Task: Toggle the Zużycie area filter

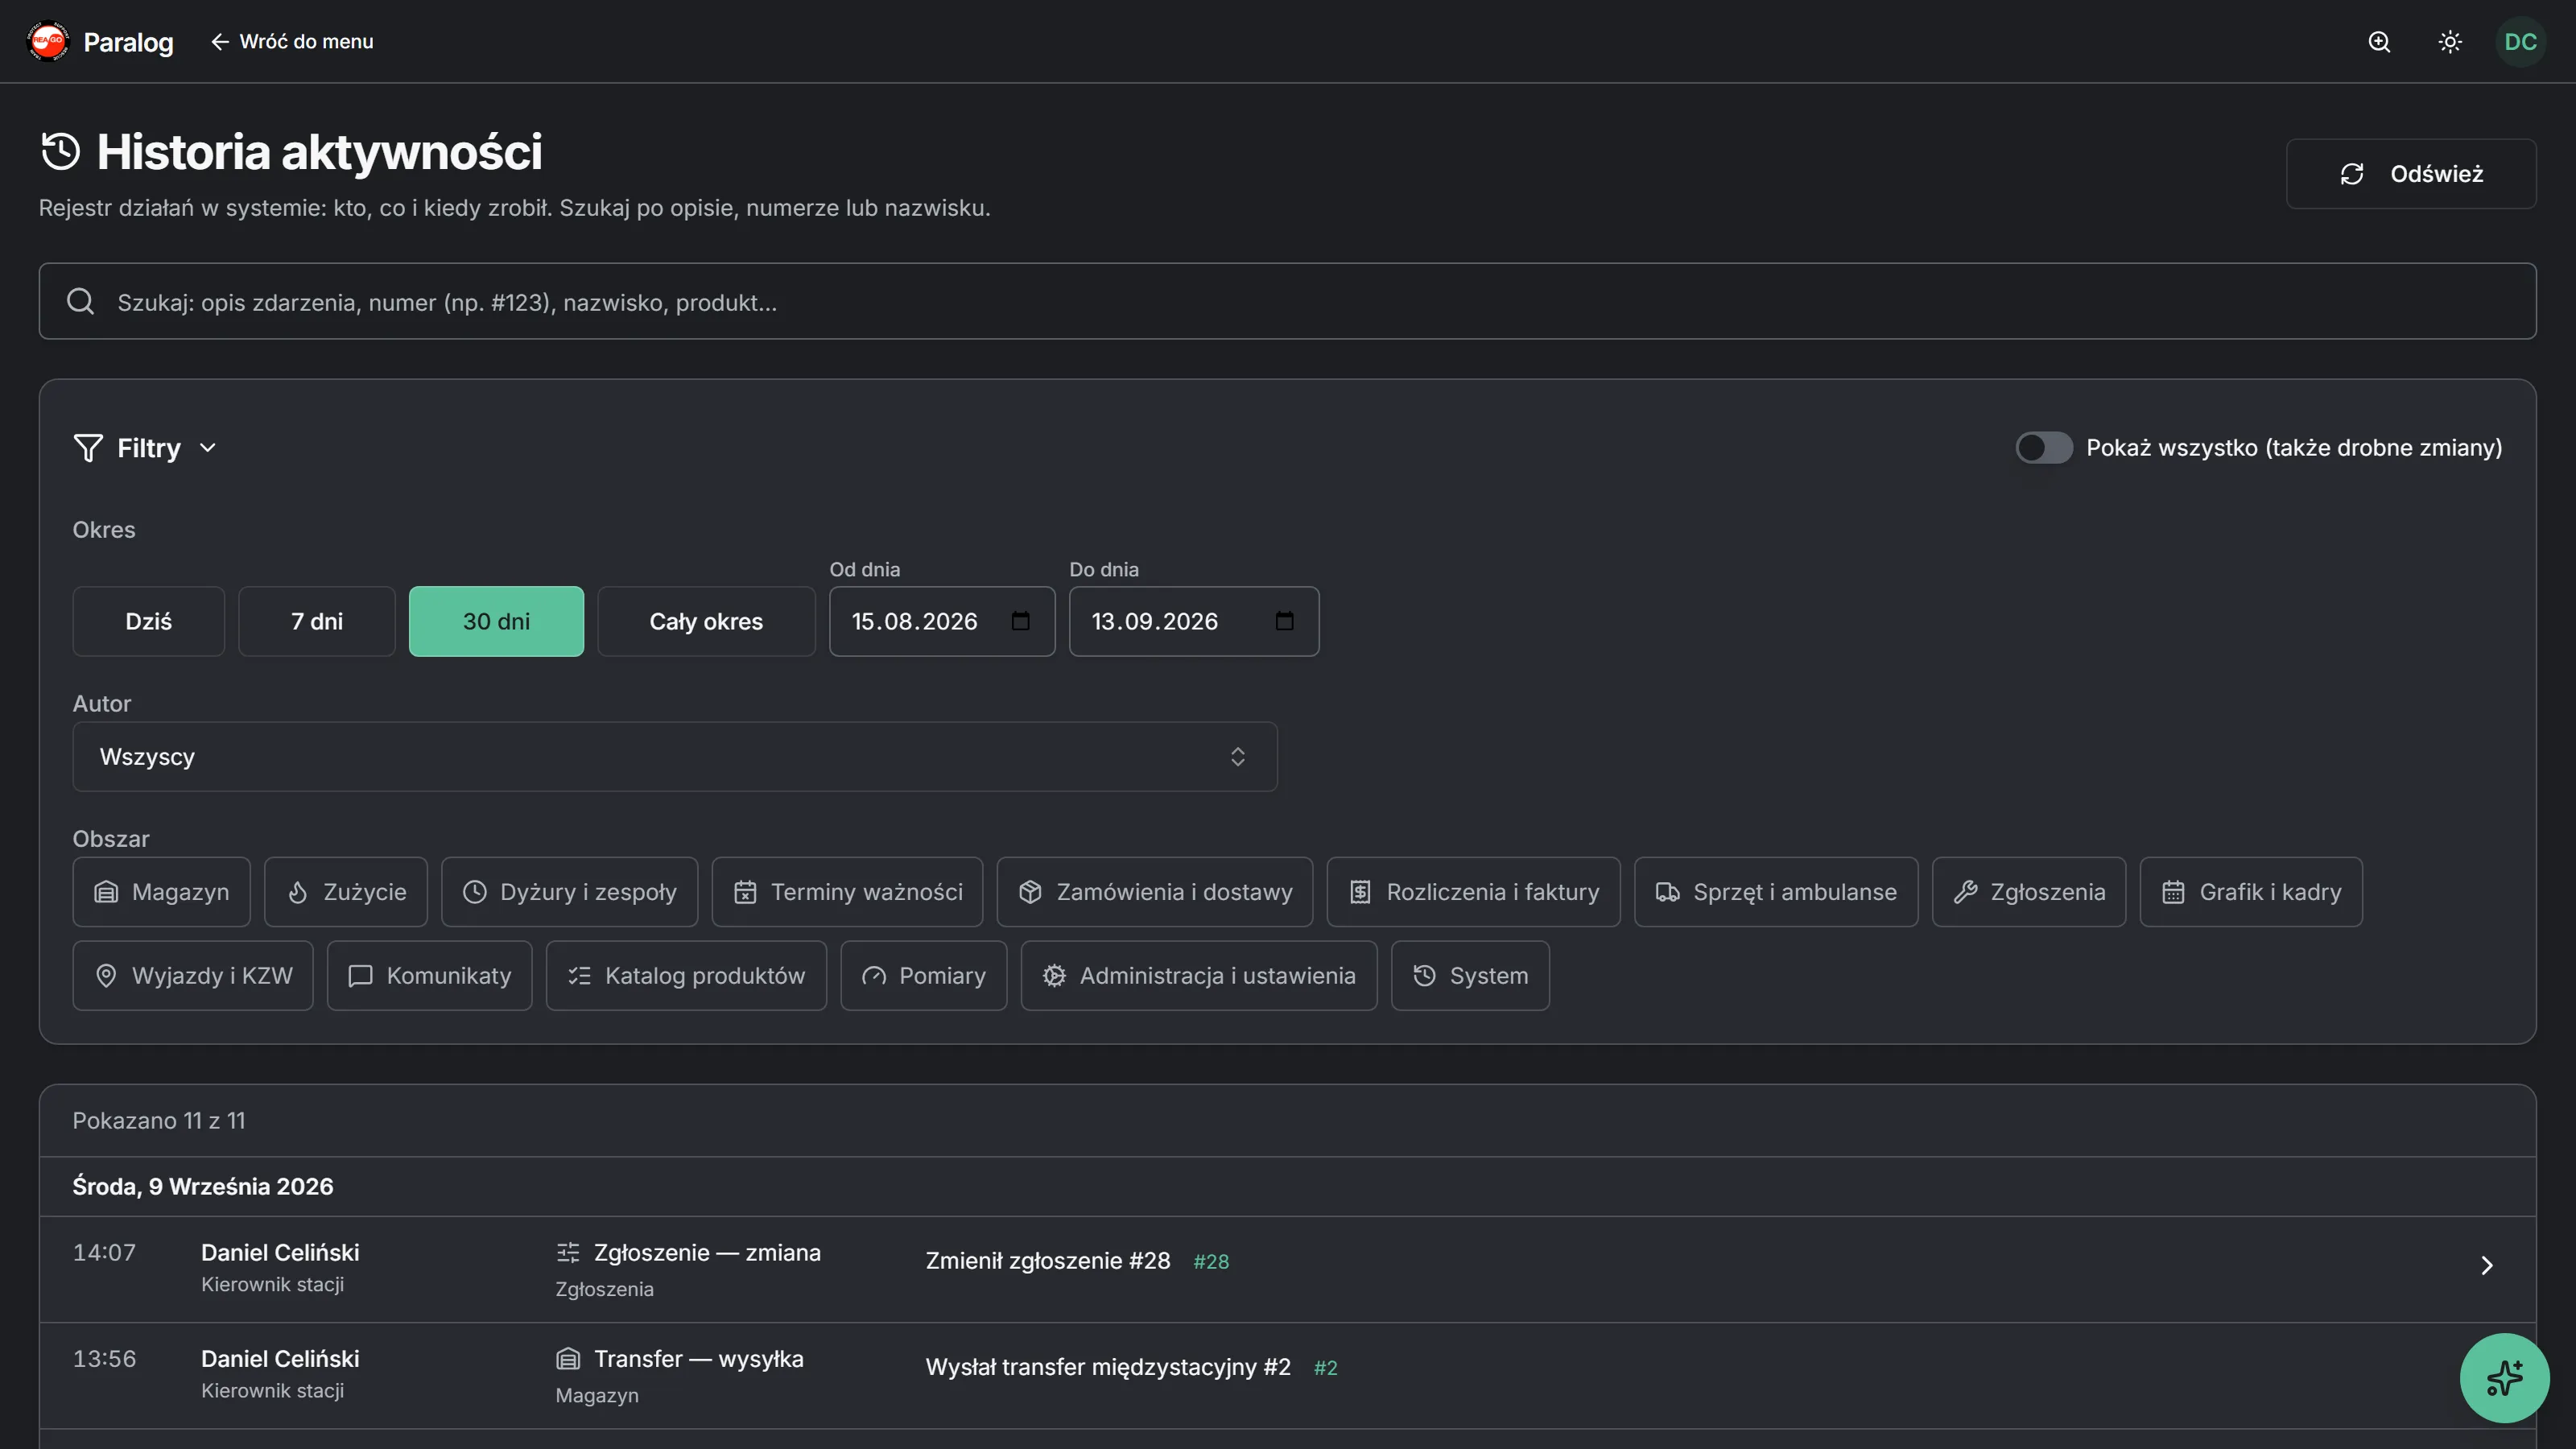Action: tap(346, 892)
